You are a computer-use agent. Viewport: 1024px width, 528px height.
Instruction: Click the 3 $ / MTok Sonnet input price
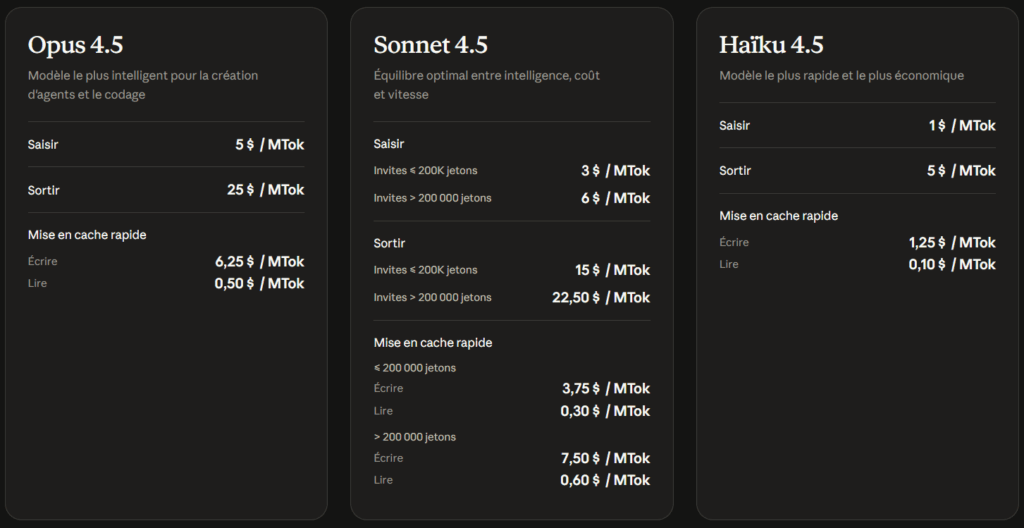615,171
